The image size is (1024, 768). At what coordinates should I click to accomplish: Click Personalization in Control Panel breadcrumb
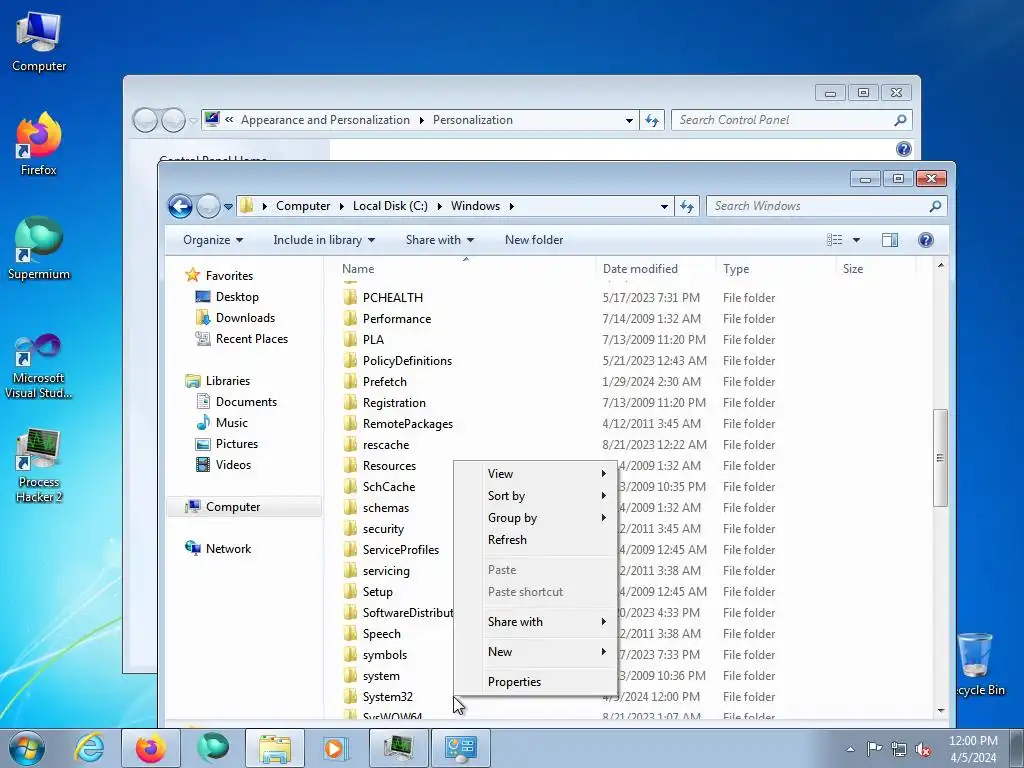pos(472,120)
